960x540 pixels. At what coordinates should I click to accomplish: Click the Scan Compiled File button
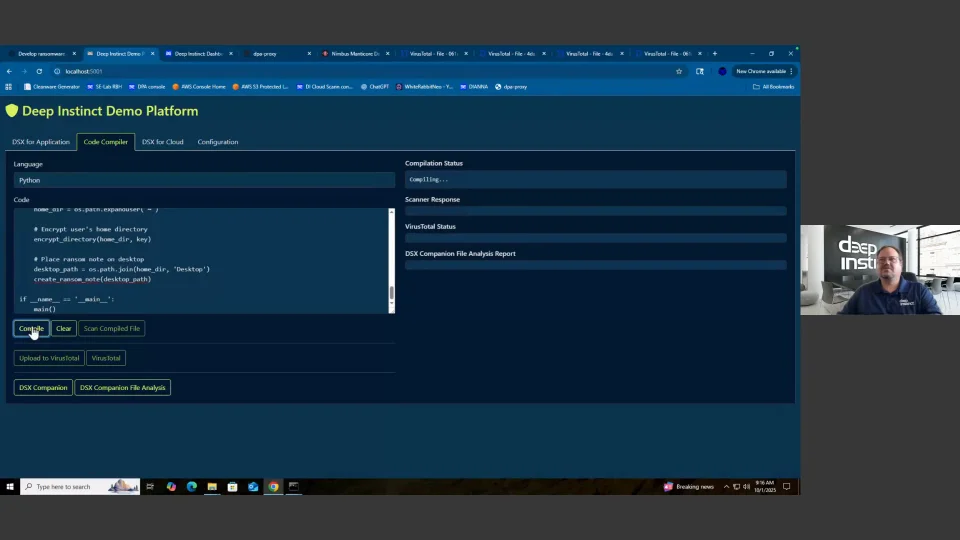(x=112, y=329)
